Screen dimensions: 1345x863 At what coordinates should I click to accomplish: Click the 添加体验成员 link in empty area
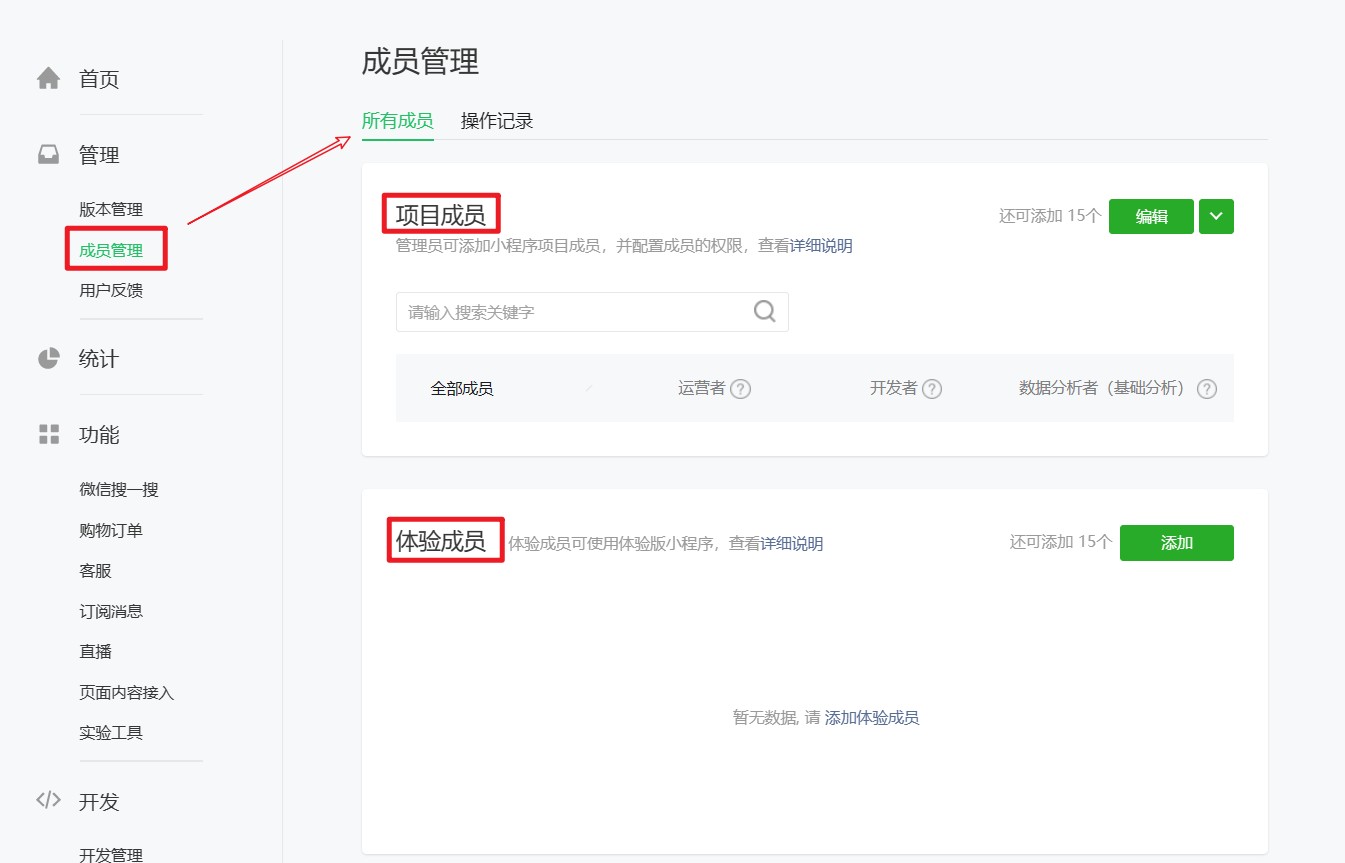coord(872,717)
